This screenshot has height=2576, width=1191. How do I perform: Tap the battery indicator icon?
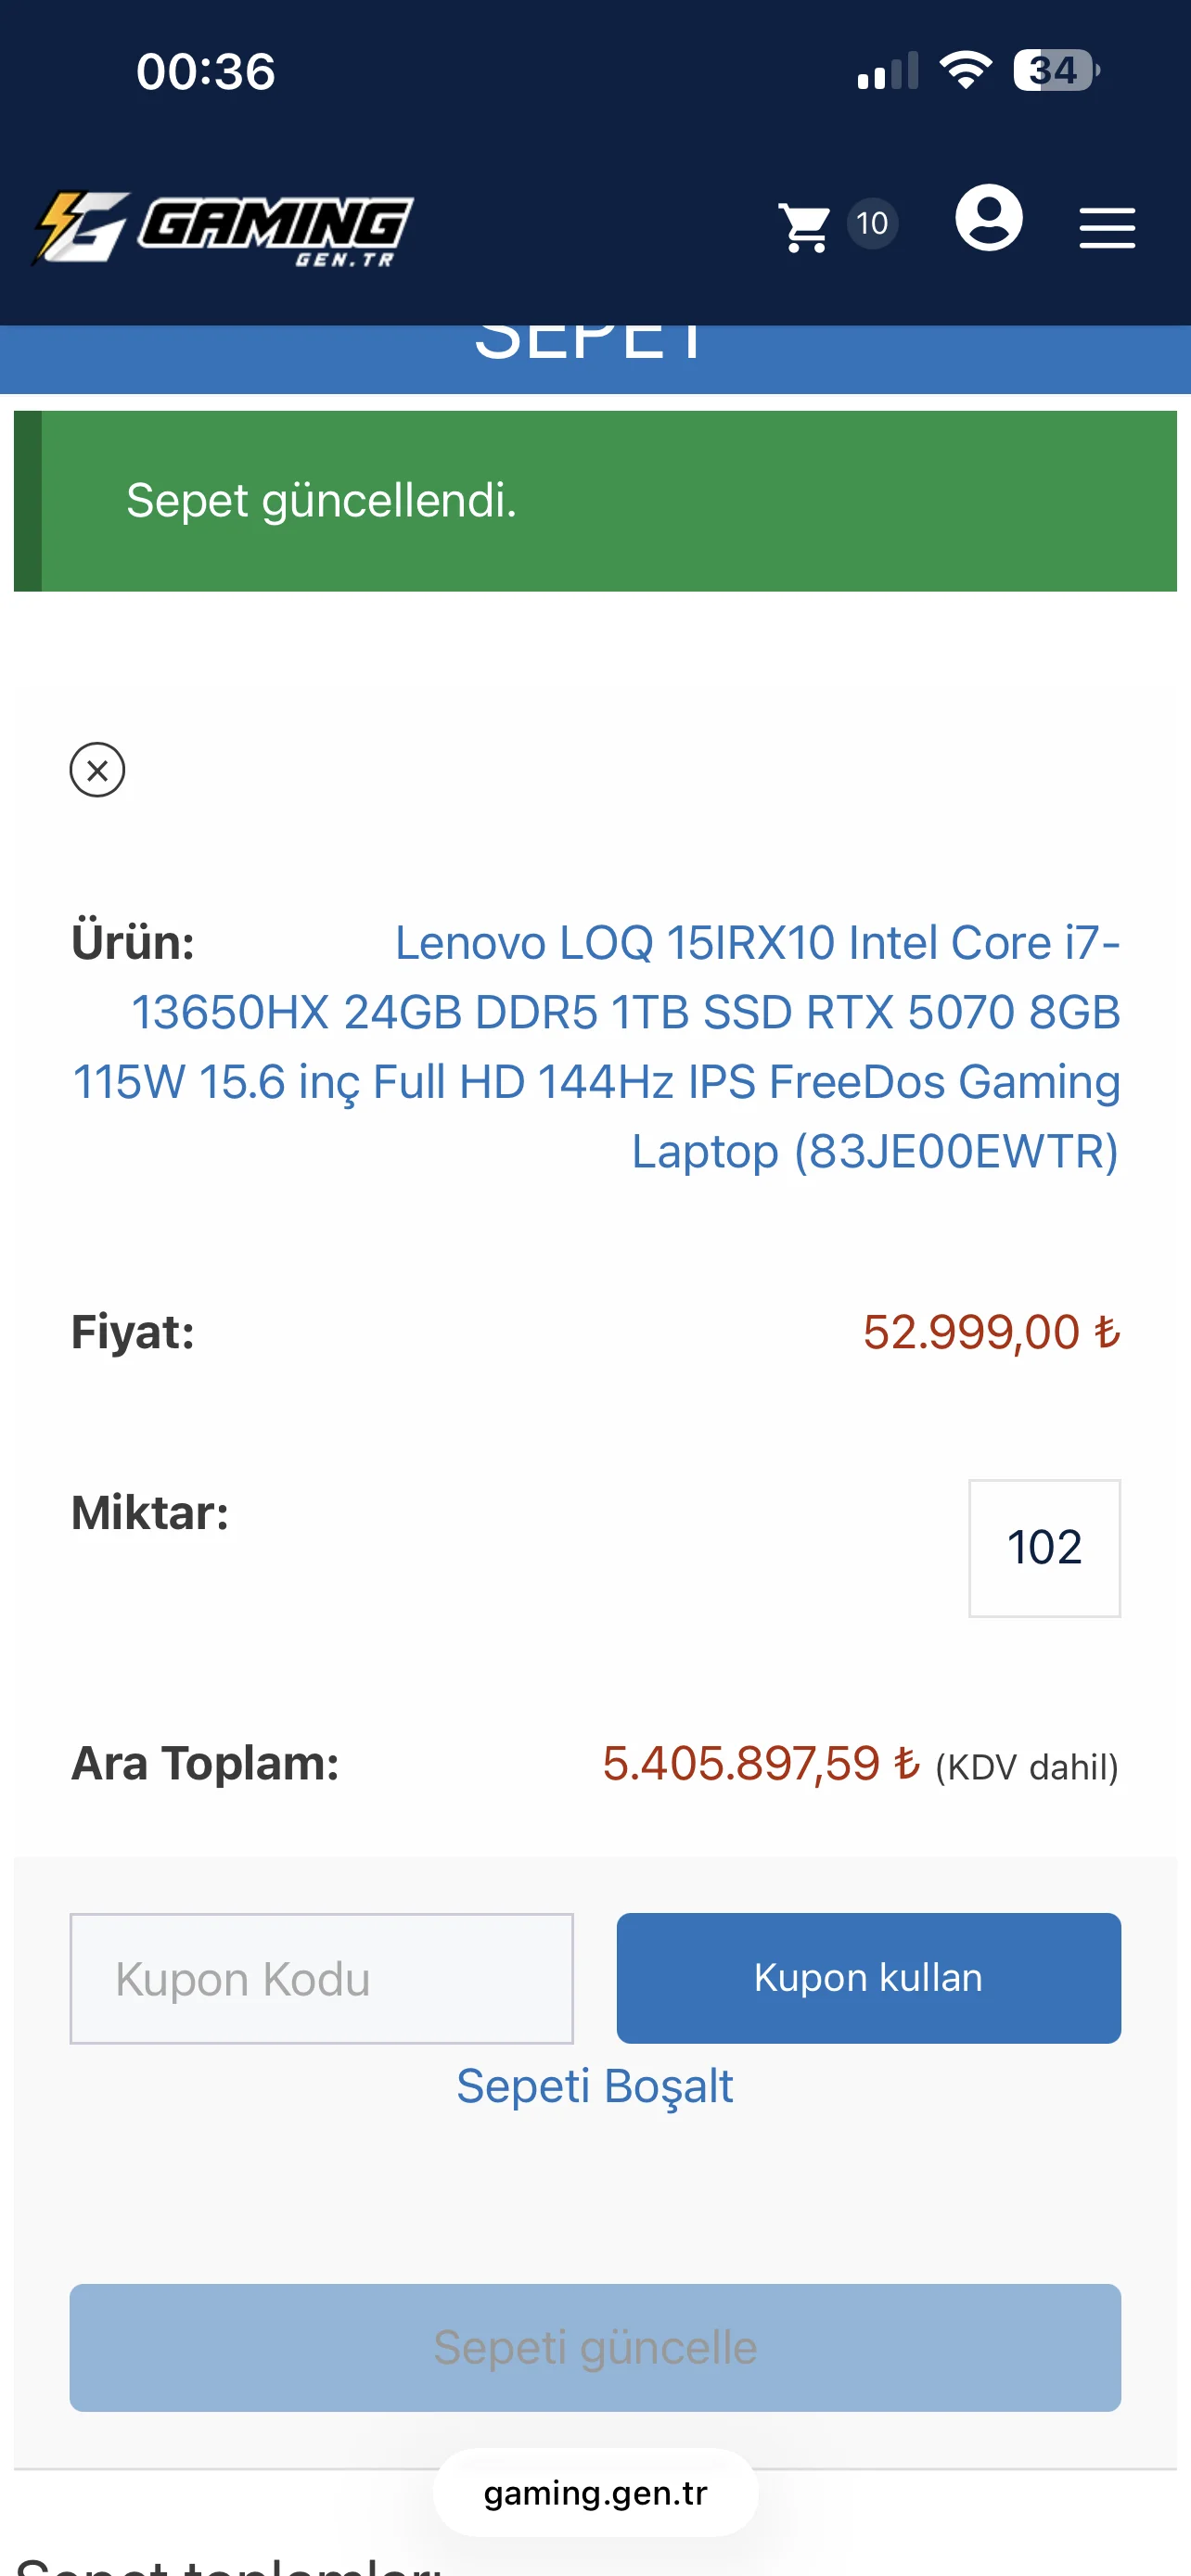click(1056, 70)
